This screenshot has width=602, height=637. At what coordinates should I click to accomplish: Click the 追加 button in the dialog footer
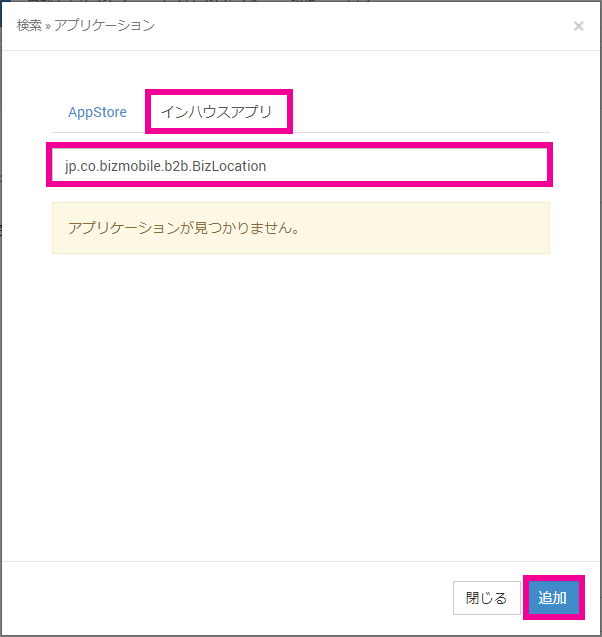(553, 598)
